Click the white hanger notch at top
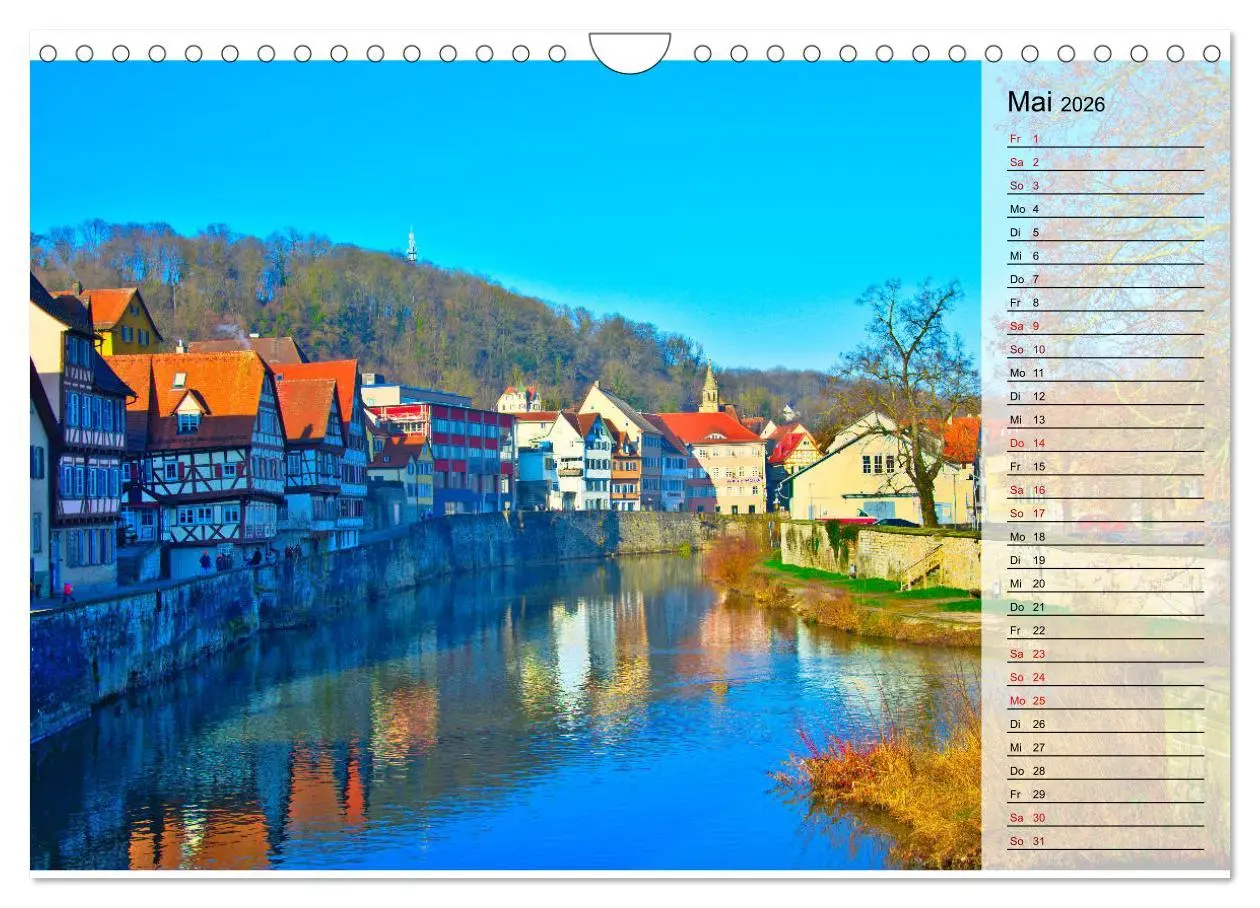The height and width of the screenshot is (908, 1260). tap(630, 48)
